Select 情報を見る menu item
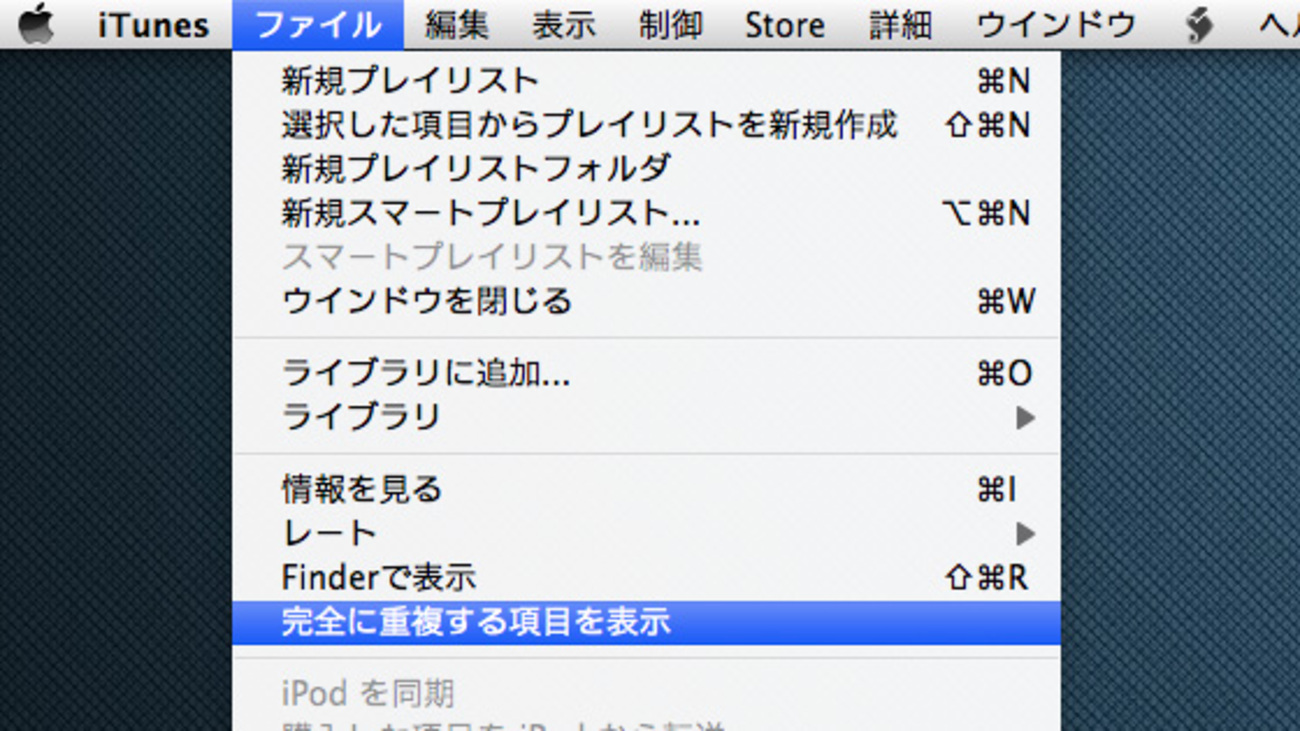 coord(646,490)
